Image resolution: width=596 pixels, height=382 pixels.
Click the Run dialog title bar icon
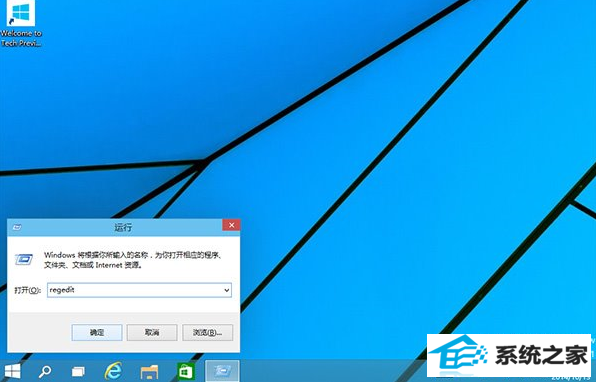(x=17, y=227)
